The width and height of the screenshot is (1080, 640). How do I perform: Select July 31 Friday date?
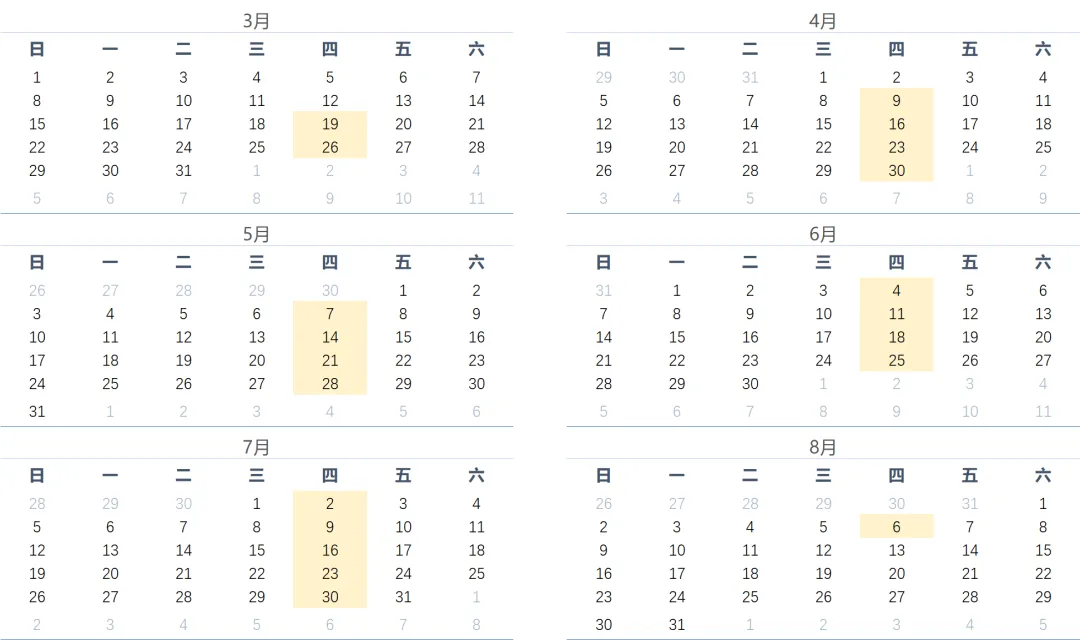point(403,597)
